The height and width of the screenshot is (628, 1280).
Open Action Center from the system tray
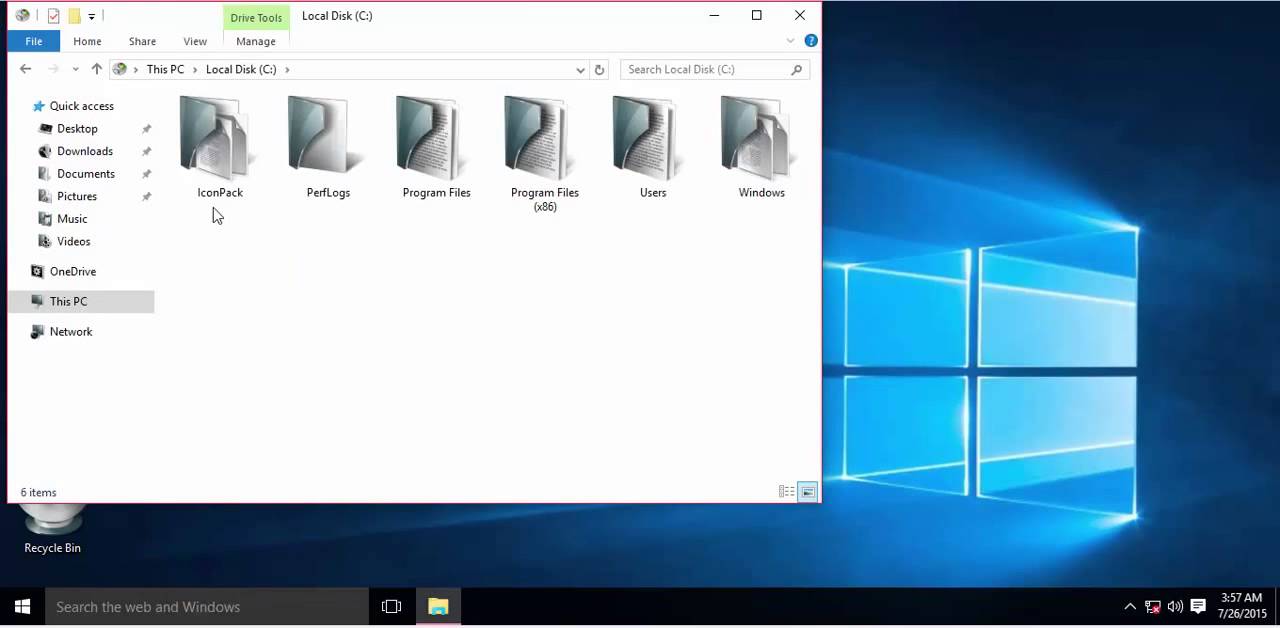click(1197, 607)
